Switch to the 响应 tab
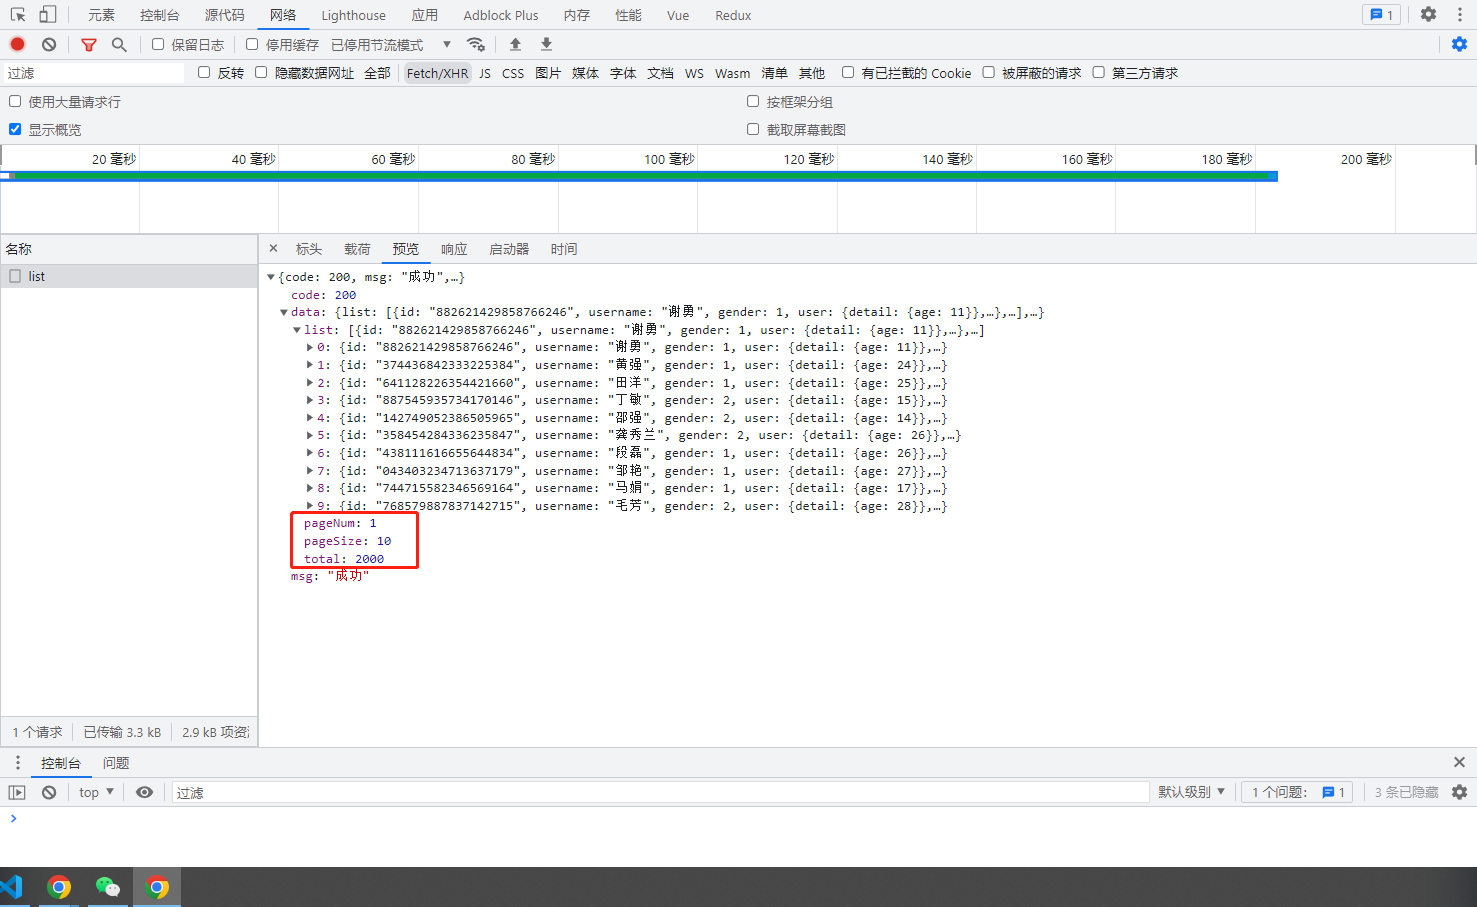 454,249
